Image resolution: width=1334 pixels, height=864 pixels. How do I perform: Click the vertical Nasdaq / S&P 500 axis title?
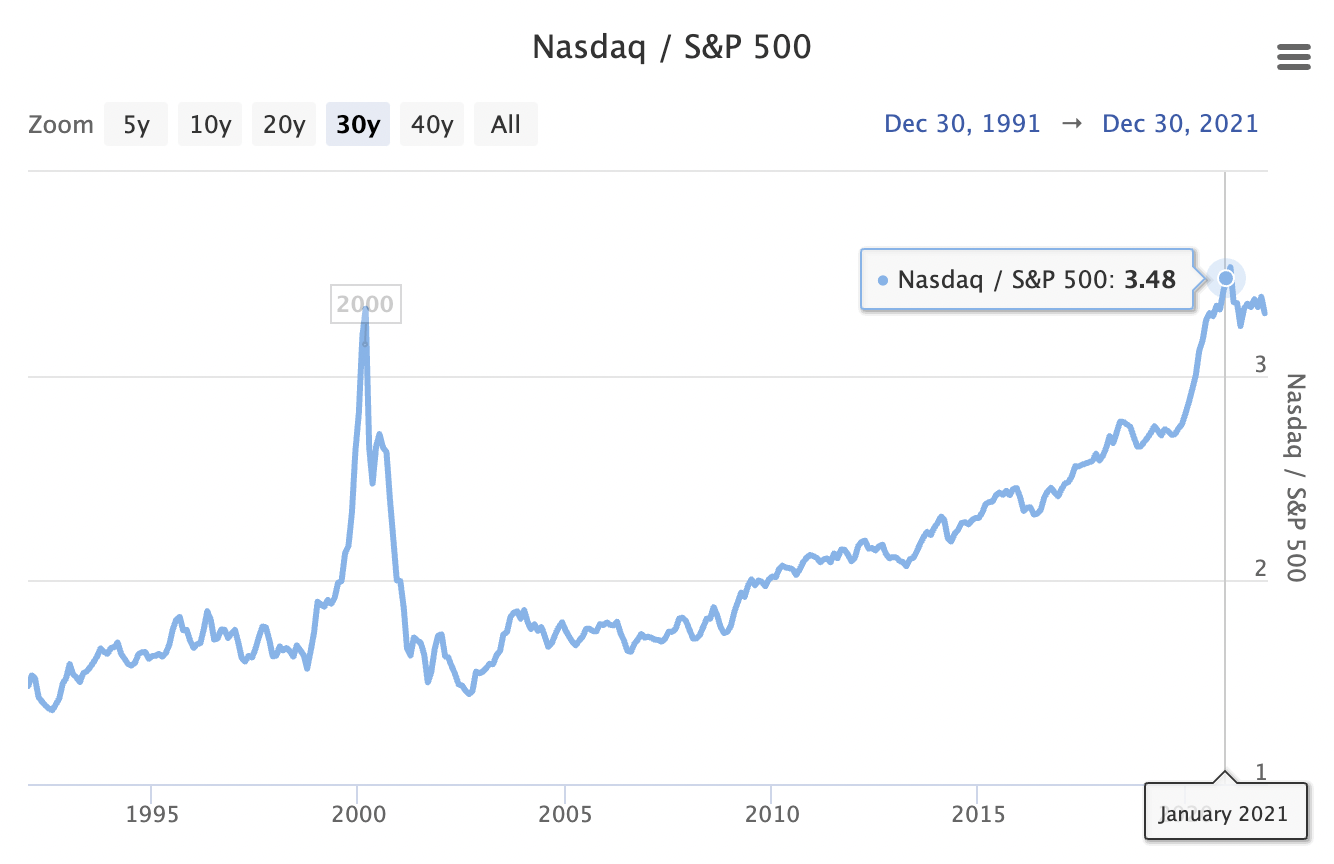[1295, 478]
